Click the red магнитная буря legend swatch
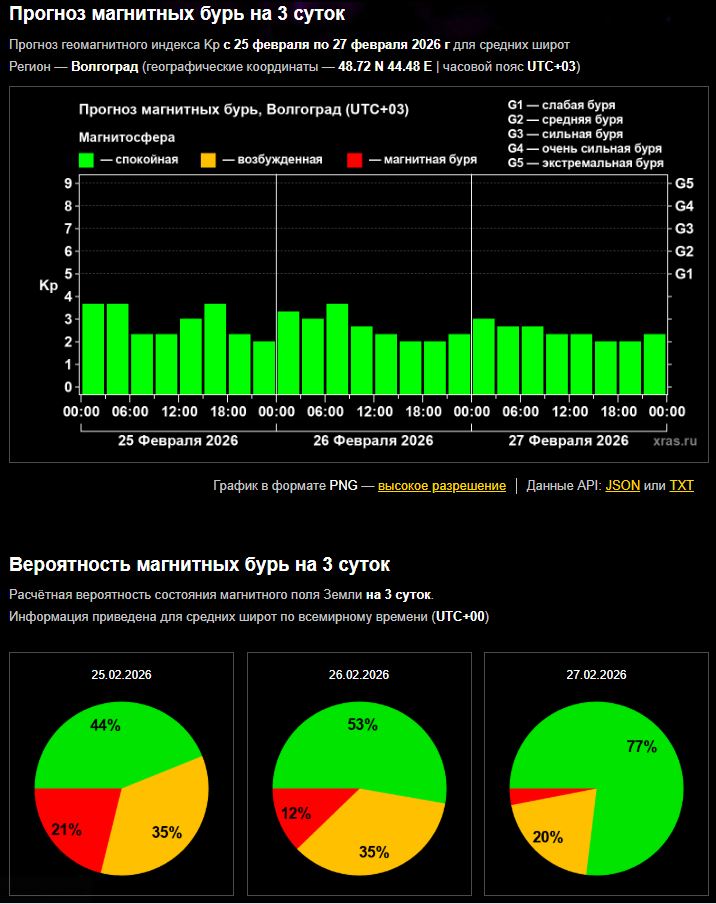The width and height of the screenshot is (716, 904). (354, 160)
